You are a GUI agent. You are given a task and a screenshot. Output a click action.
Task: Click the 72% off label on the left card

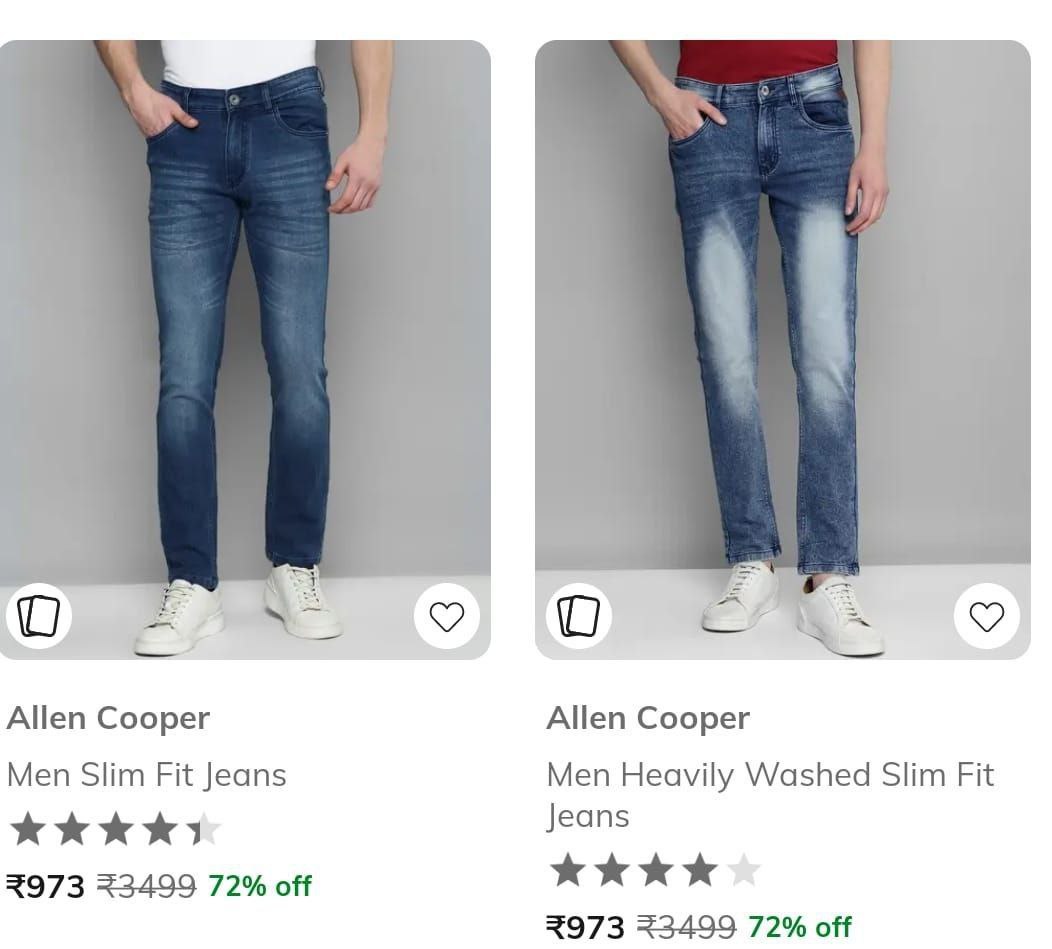[258, 885]
